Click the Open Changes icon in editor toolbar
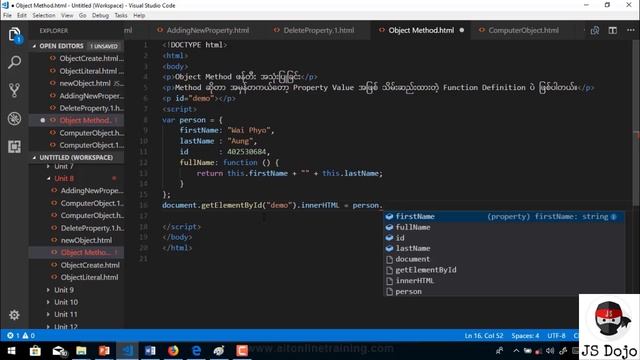This screenshot has height=360, width=640. click(x=595, y=30)
